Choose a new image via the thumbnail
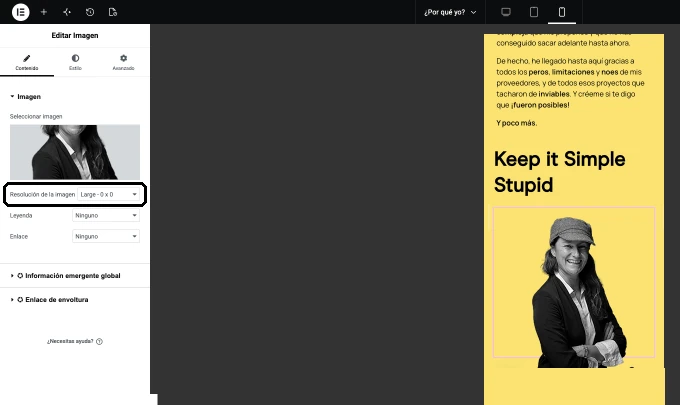Screen dimensions: 680x405 click(x=75, y=152)
